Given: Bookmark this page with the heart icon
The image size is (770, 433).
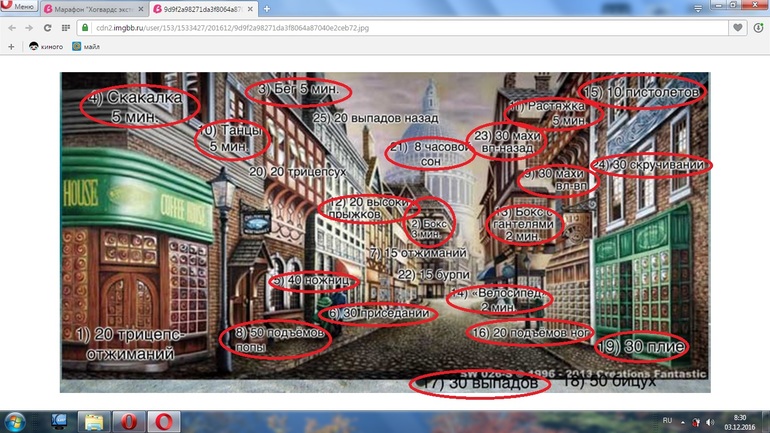Looking at the screenshot, I should click(738, 28).
